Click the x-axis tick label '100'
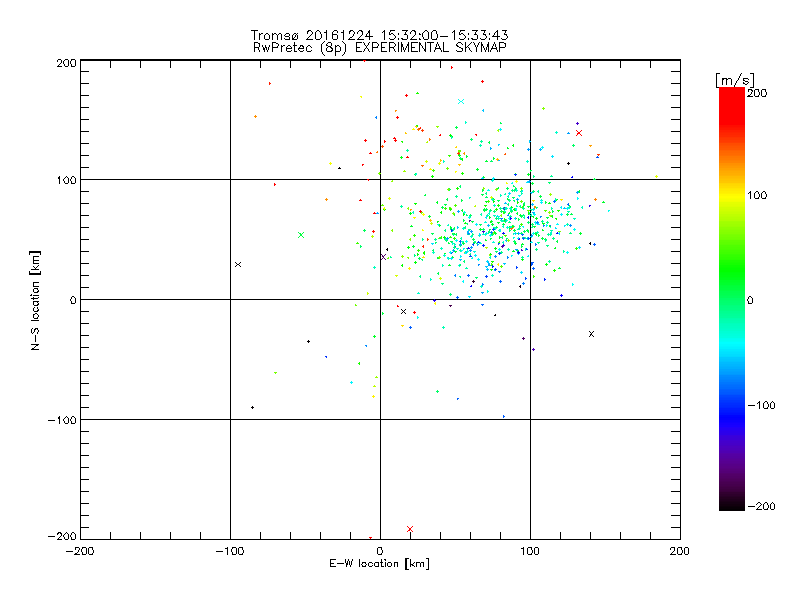Viewport: 800px width, 600px height. tap(530, 552)
